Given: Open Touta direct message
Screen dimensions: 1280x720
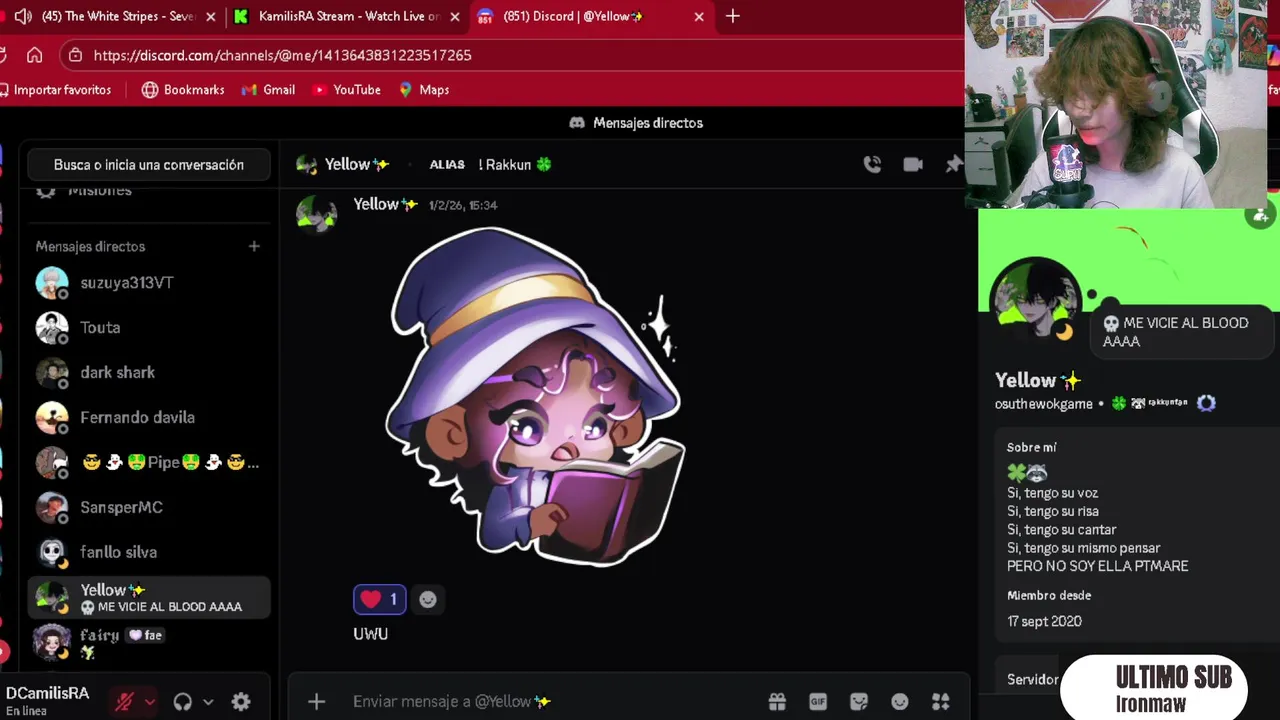Looking at the screenshot, I should pyautogui.click(x=149, y=327).
